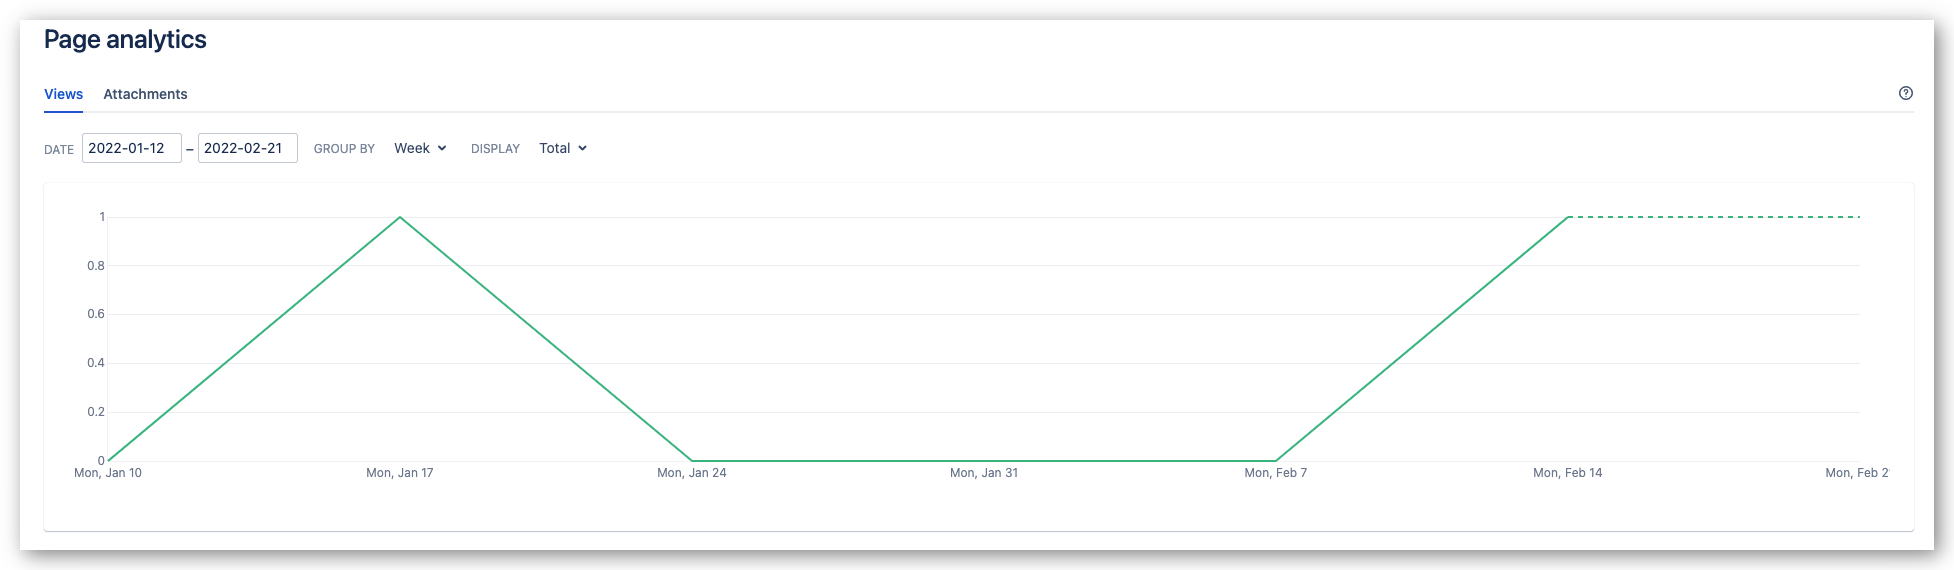1954x570 pixels.
Task: Click the Mon, Jan 31 axis label
Action: 984,473
